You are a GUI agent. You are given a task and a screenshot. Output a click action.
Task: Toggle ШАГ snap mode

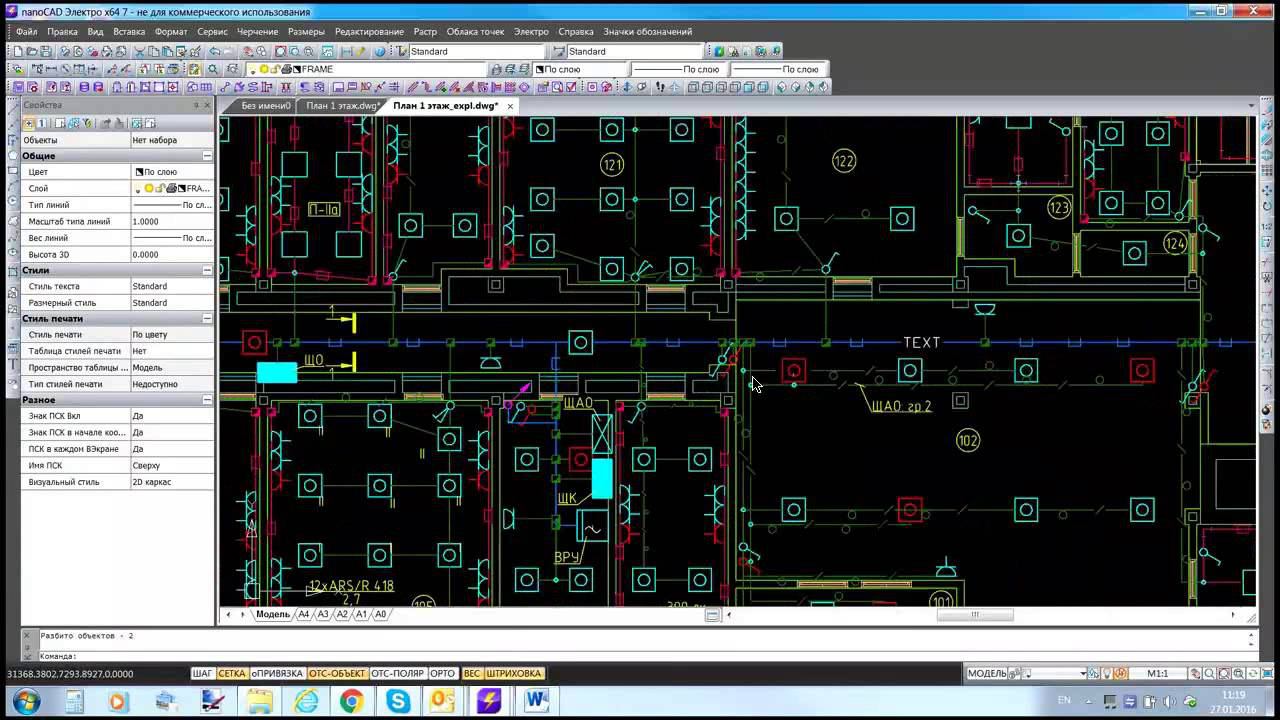203,674
